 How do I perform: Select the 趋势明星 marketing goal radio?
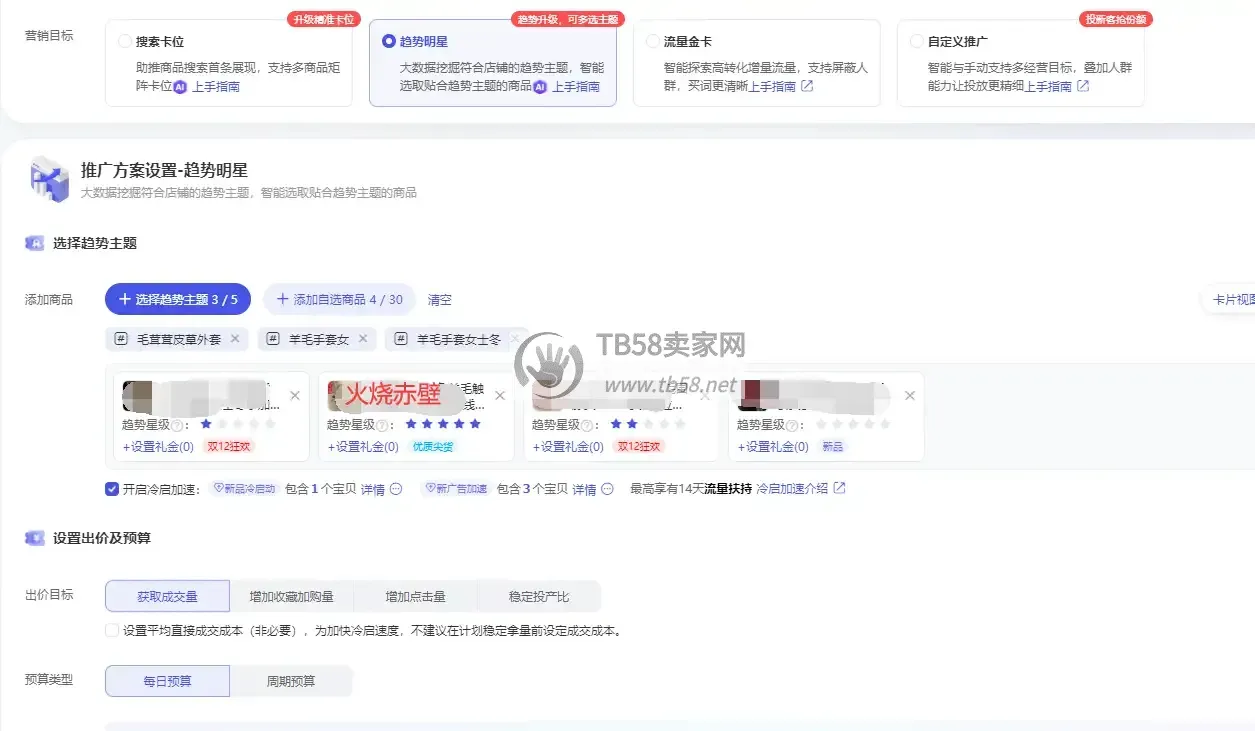[x=389, y=42]
